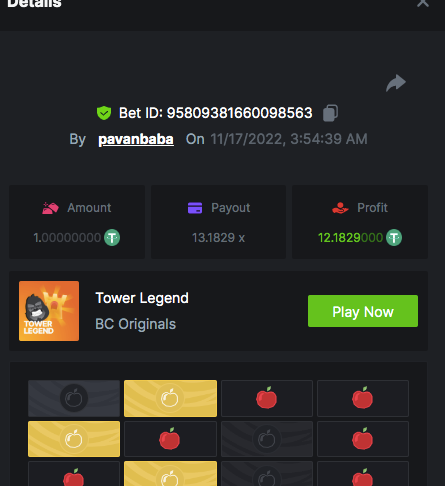Click the Play Now button

(363, 311)
